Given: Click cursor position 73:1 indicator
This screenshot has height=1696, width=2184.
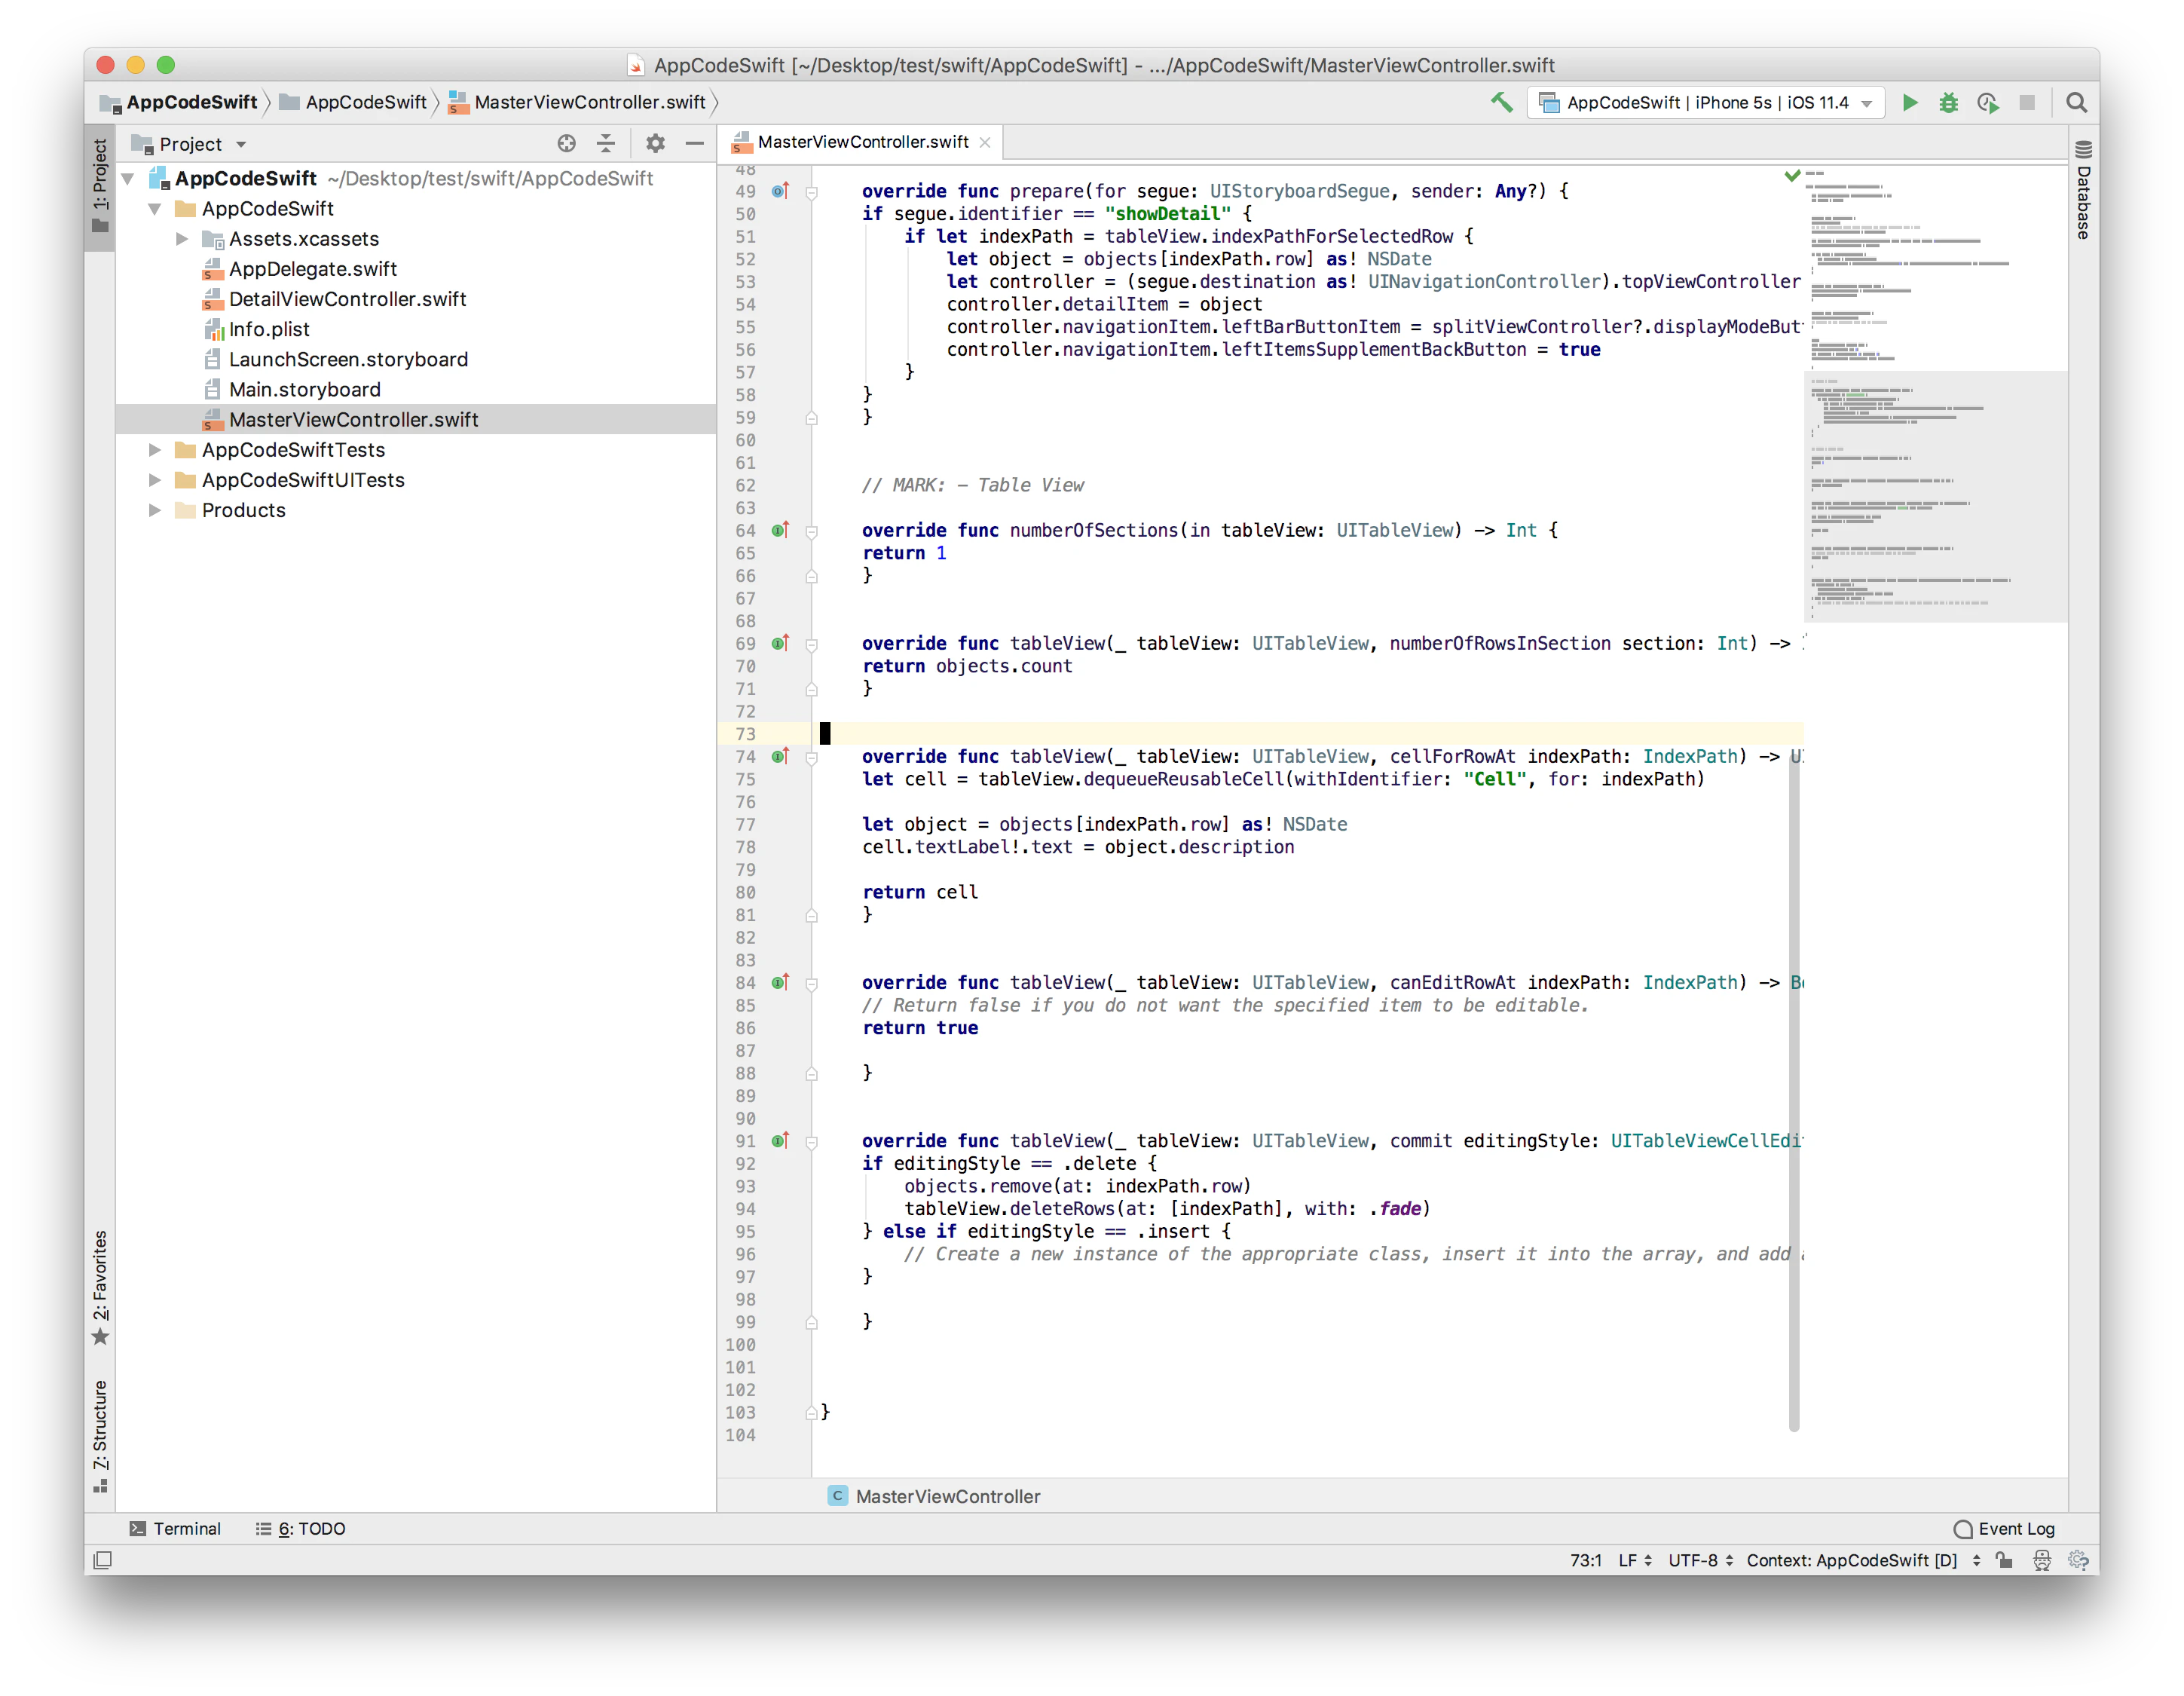Looking at the screenshot, I should point(1585,1560).
